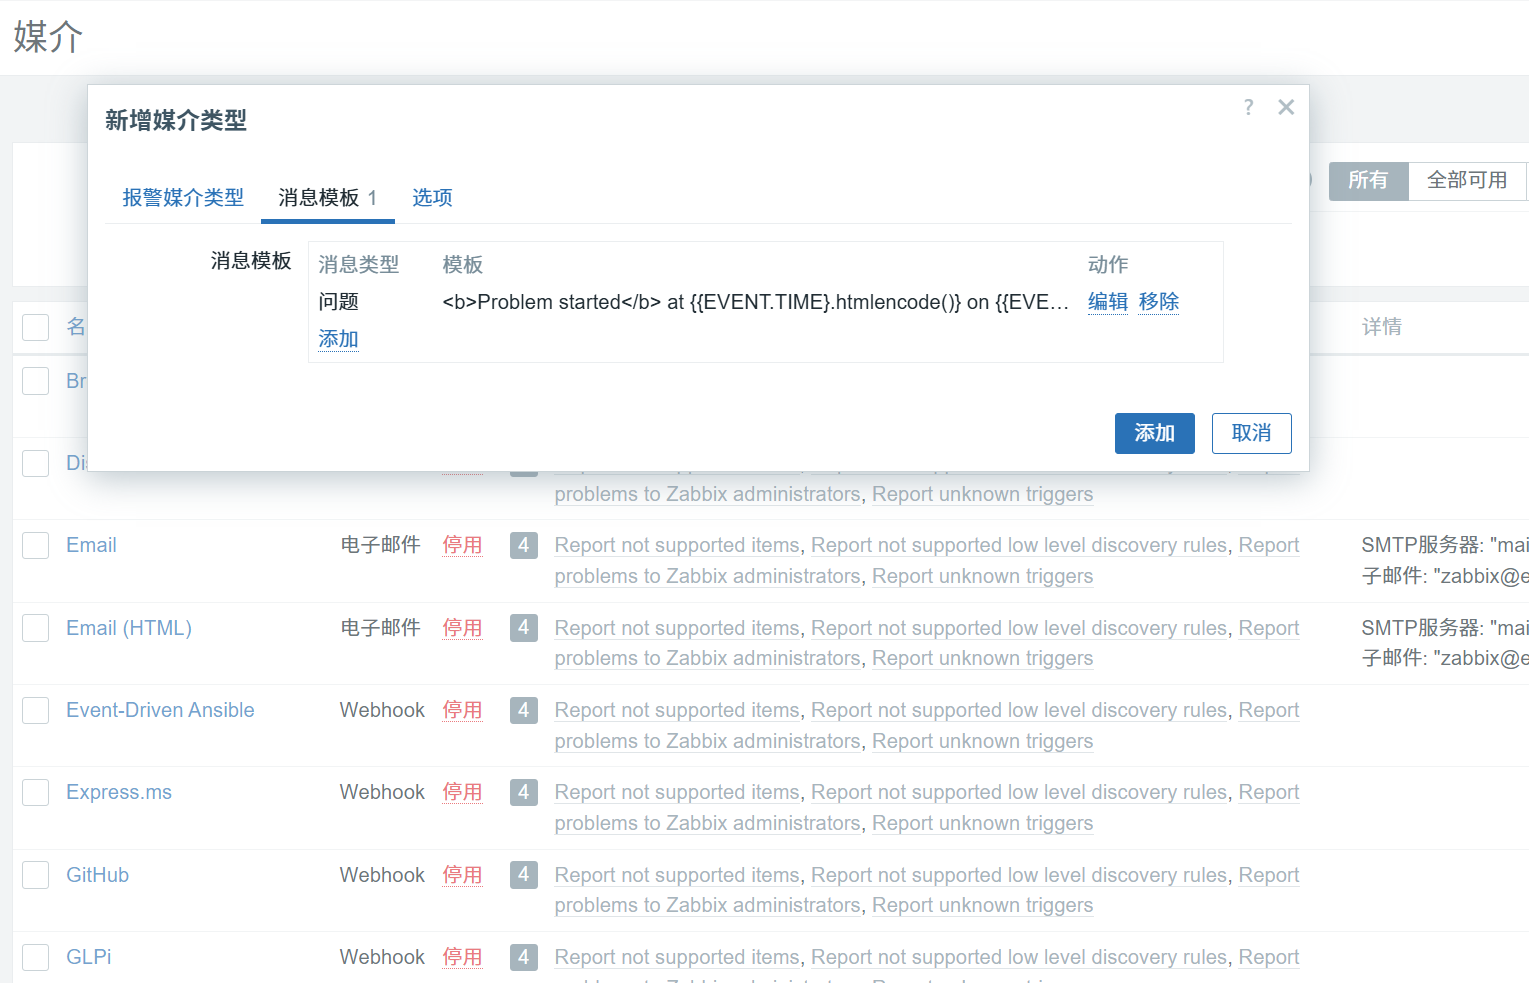The image size is (1529, 983).
Task: Click 停用 status in the Email (HTML) row
Action: coord(462,628)
